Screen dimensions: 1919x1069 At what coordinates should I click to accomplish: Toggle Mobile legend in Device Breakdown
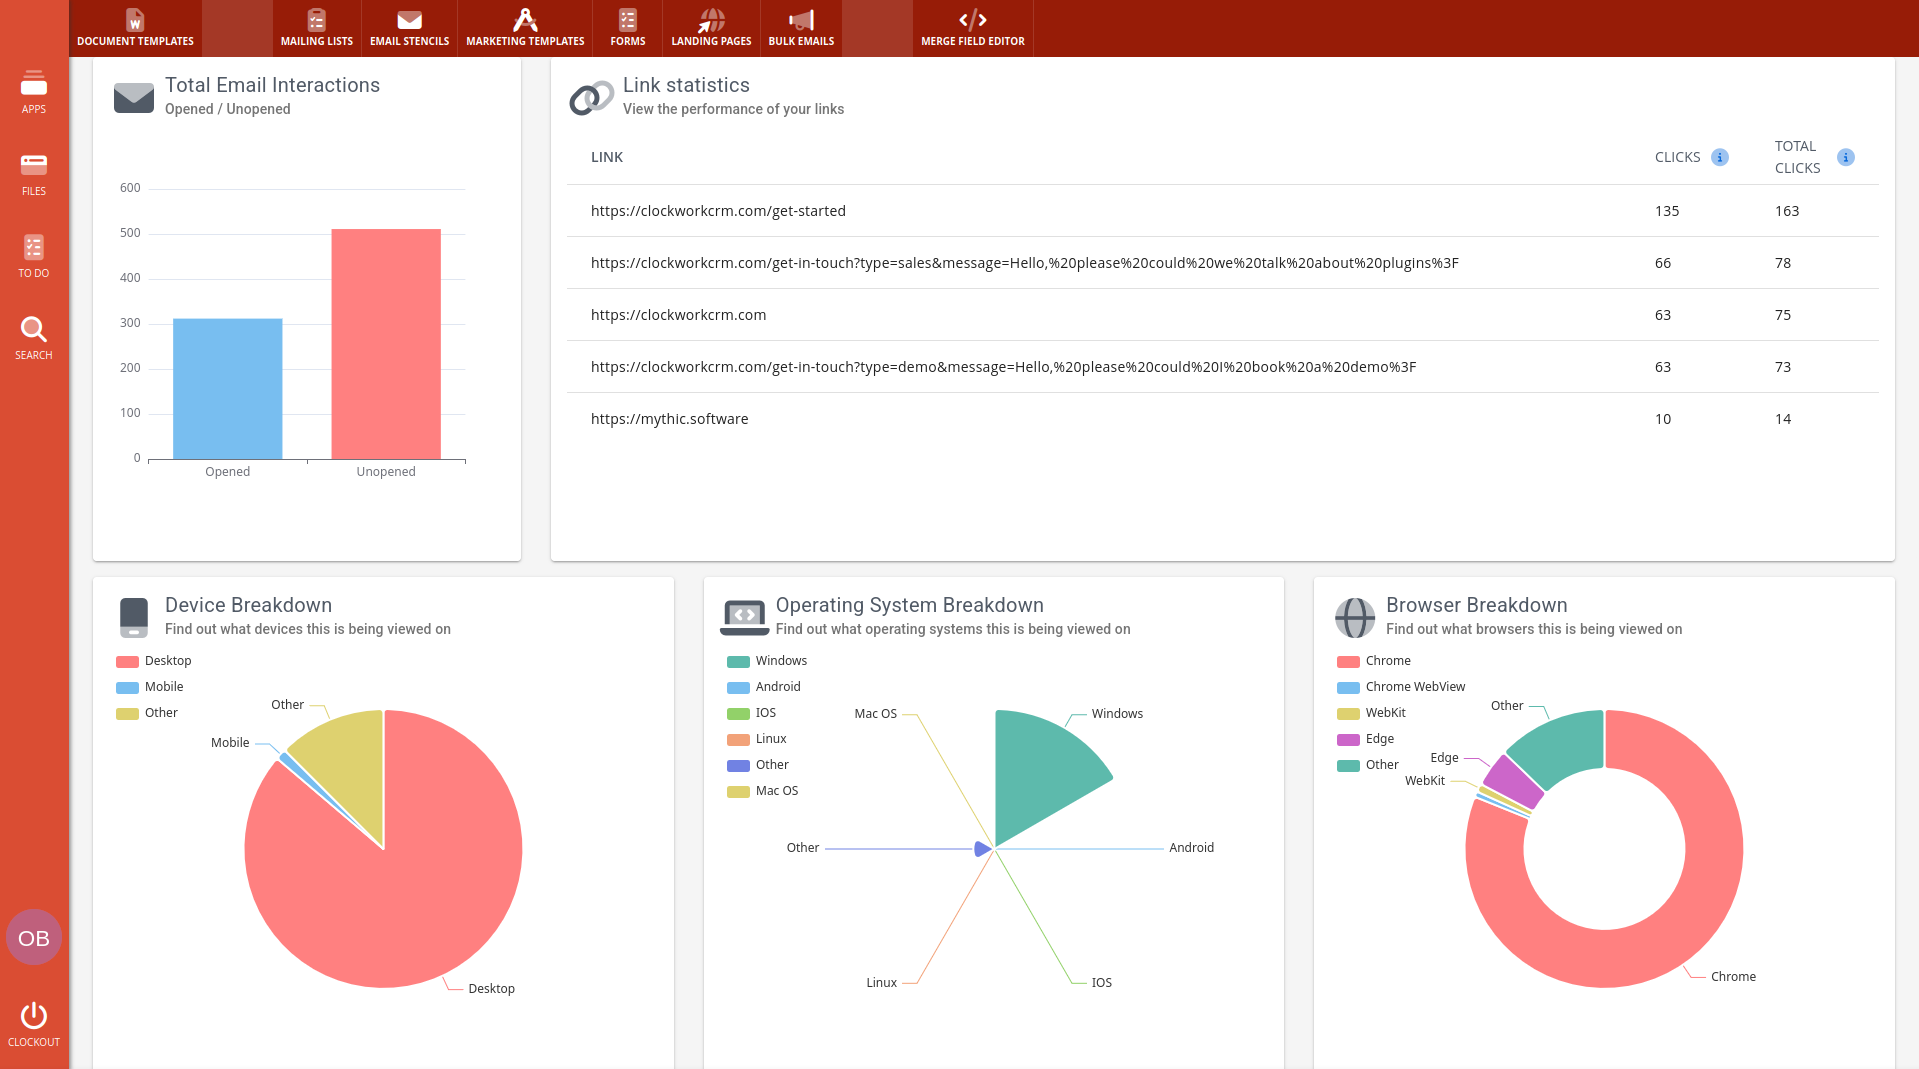150,687
